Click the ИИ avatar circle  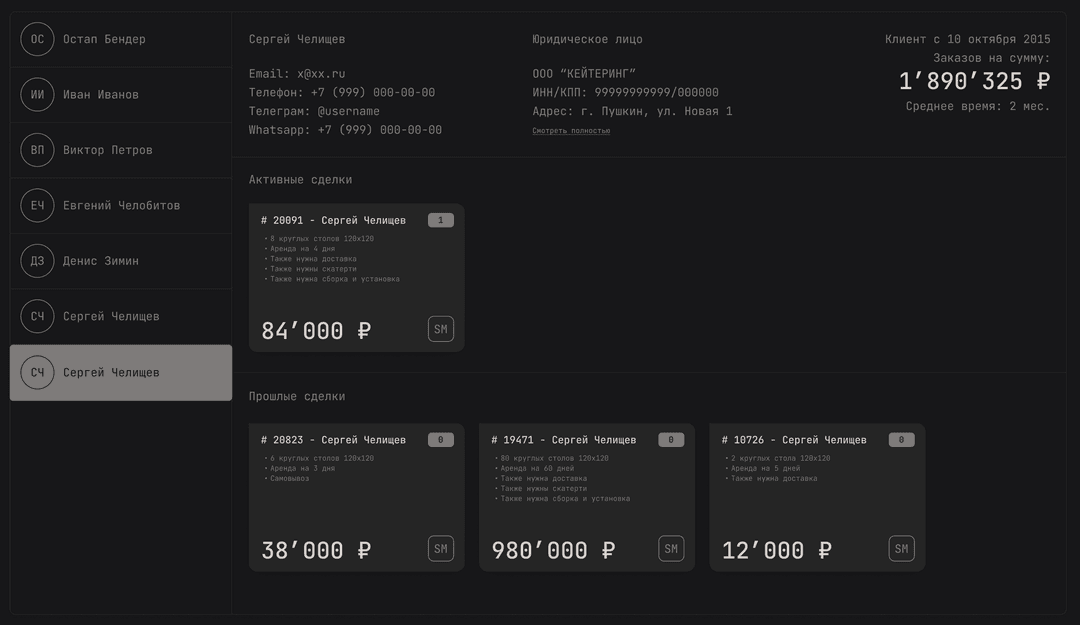click(37, 94)
